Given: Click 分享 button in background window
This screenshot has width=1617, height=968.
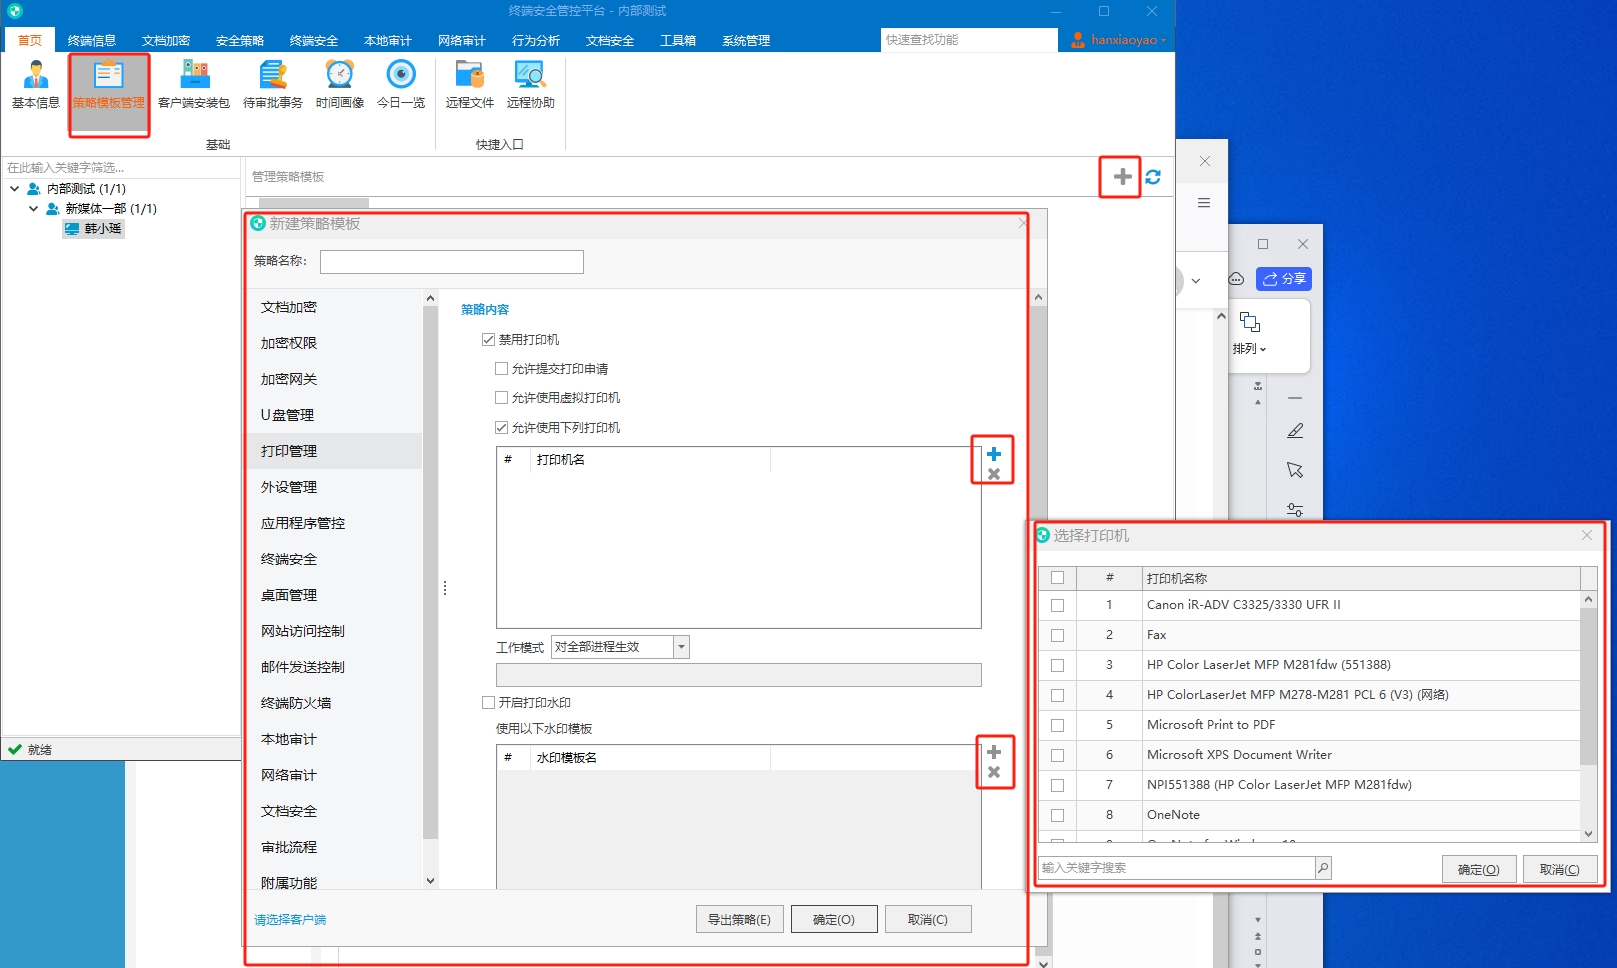Looking at the screenshot, I should 1284,279.
